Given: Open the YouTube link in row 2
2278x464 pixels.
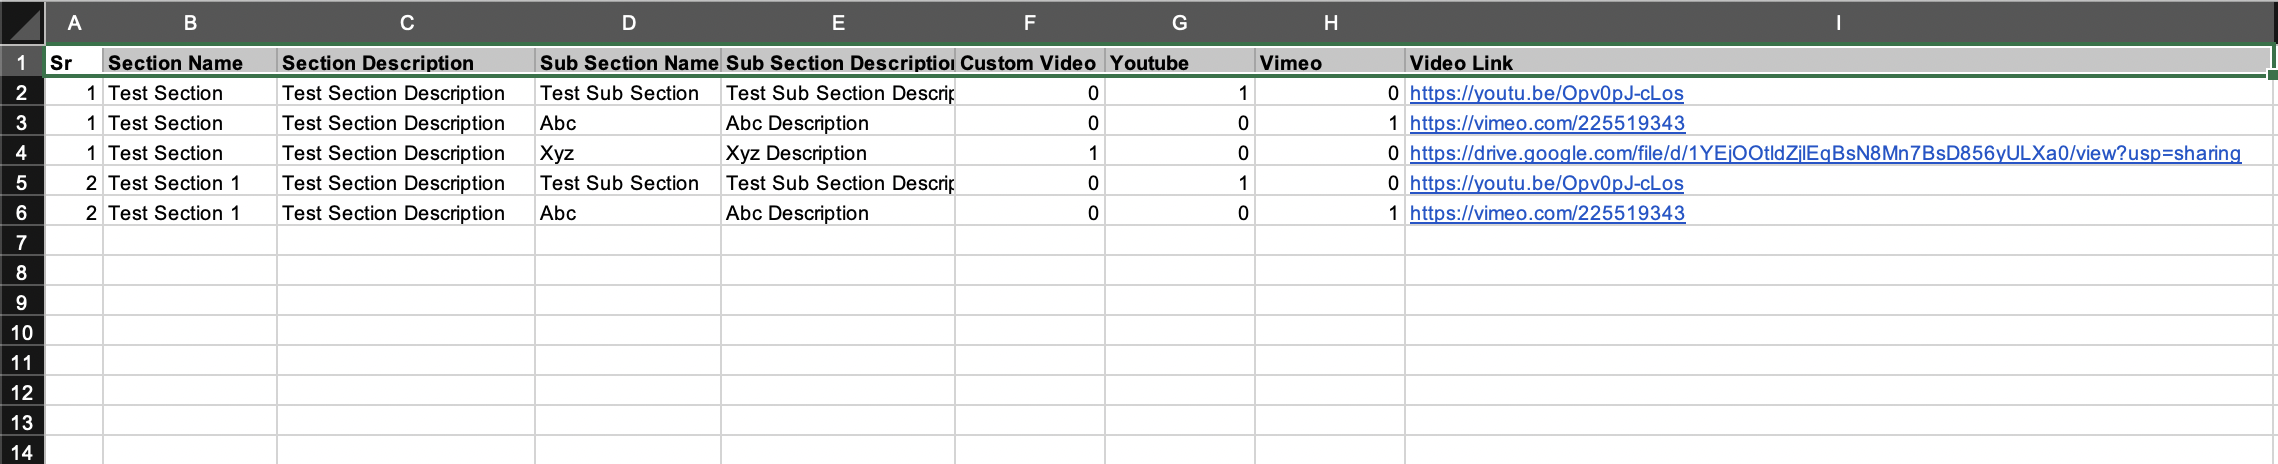Looking at the screenshot, I should [1546, 93].
